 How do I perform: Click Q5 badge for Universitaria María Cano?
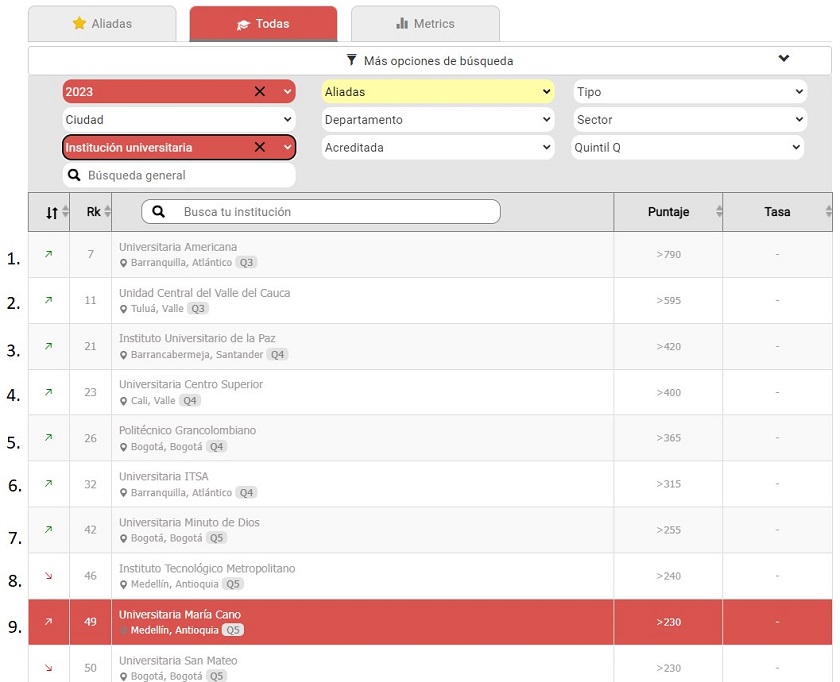pos(233,630)
